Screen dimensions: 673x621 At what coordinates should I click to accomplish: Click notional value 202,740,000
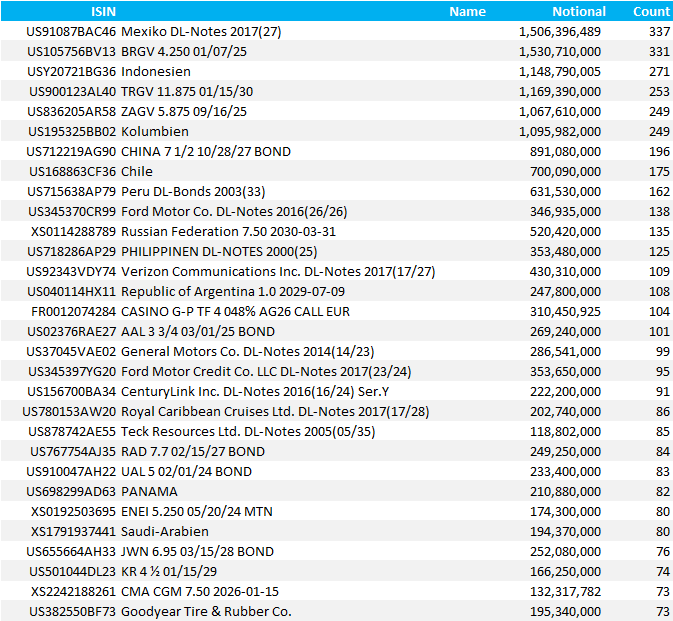(565, 412)
